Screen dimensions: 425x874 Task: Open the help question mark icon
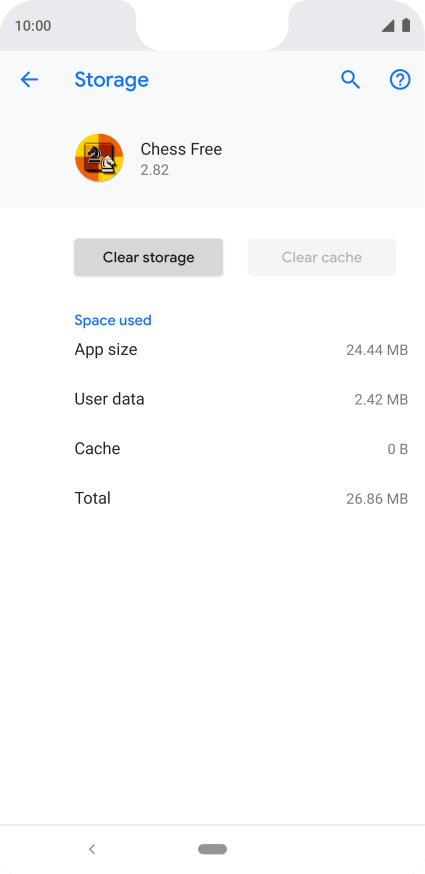tap(400, 80)
